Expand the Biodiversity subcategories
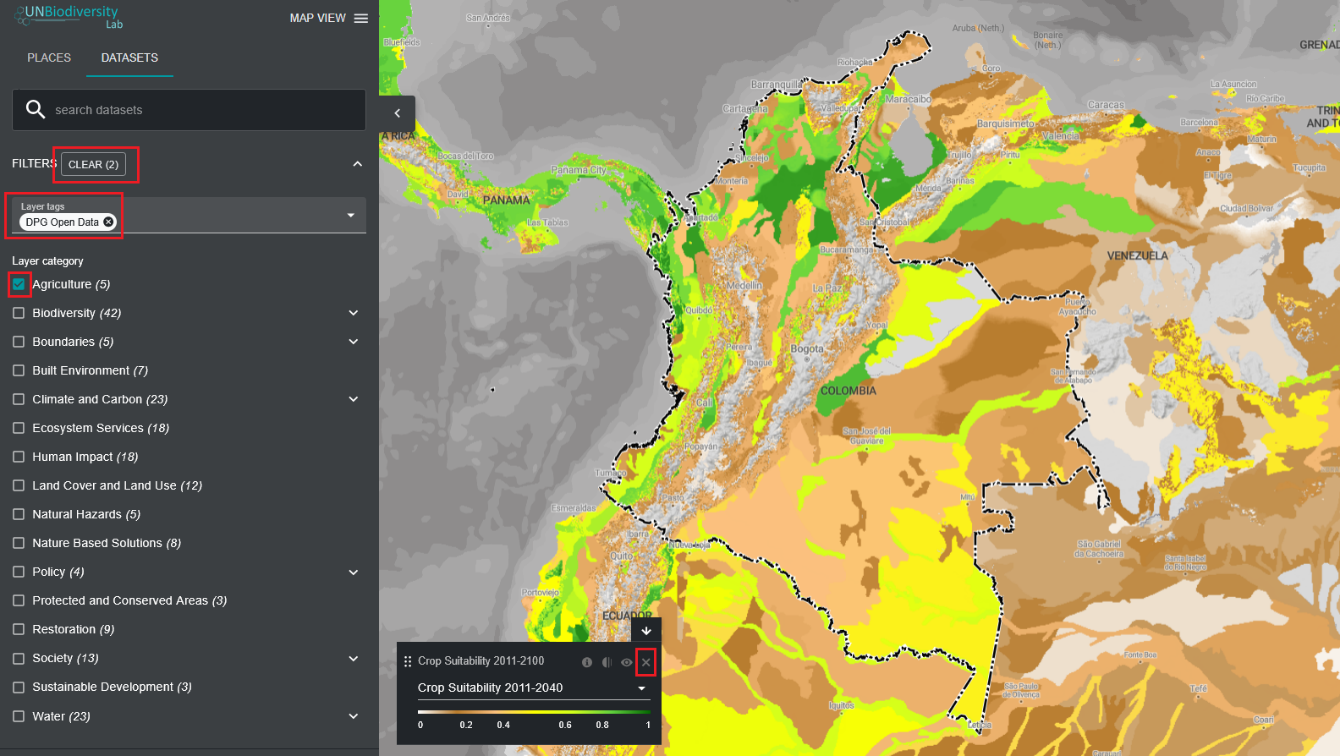The image size is (1340, 756). [353, 313]
